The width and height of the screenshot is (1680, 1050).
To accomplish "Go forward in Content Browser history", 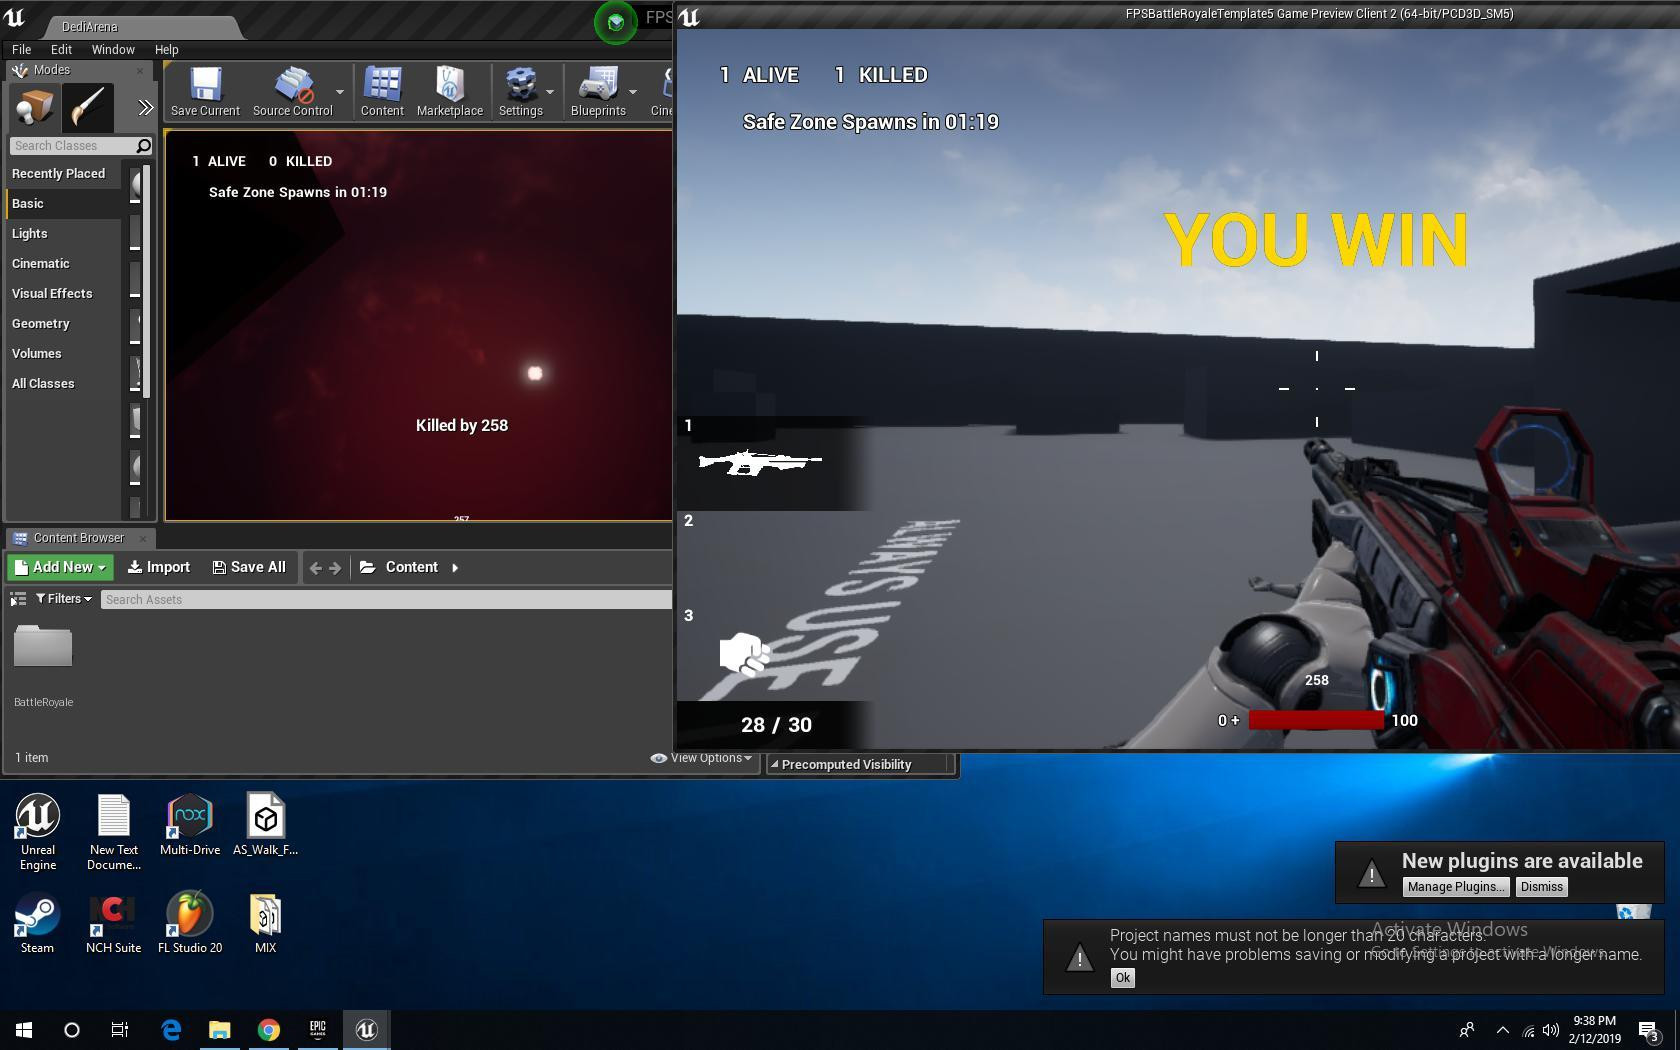I will 335,568.
